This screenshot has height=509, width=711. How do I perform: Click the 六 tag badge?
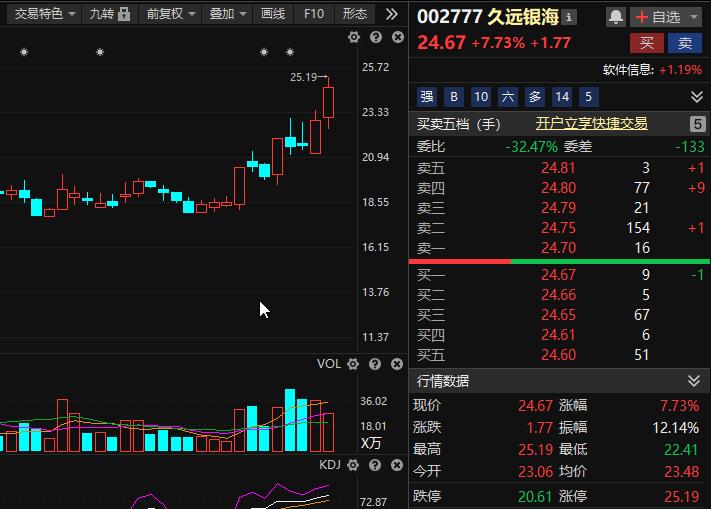tap(508, 97)
